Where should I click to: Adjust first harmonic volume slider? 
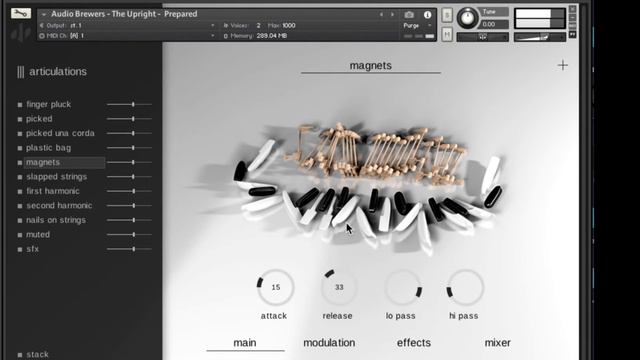click(x=129, y=191)
